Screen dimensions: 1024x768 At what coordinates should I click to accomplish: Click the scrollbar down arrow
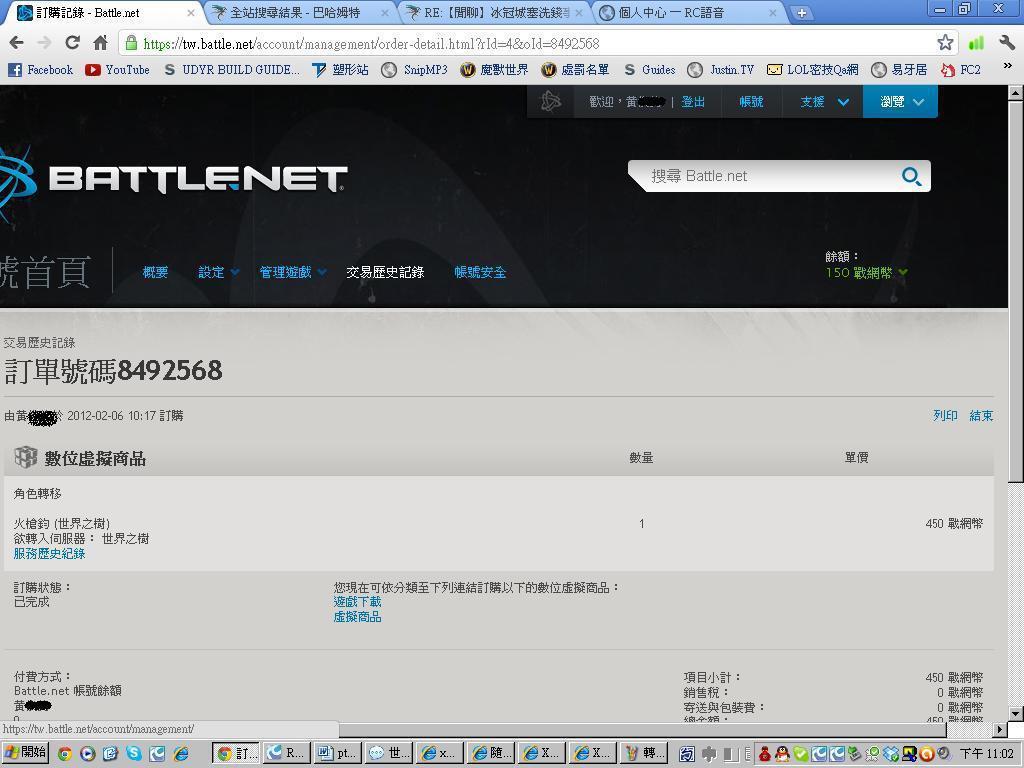click(x=1016, y=714)
